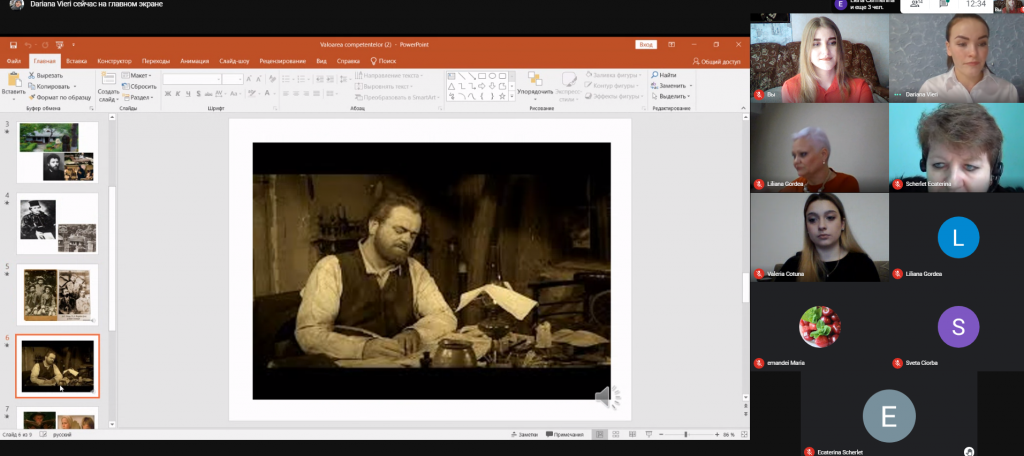Start slideshow from beginning icon in title bar
The image size is (1024, 456).
pyautogui.click(x=60, y=44)
